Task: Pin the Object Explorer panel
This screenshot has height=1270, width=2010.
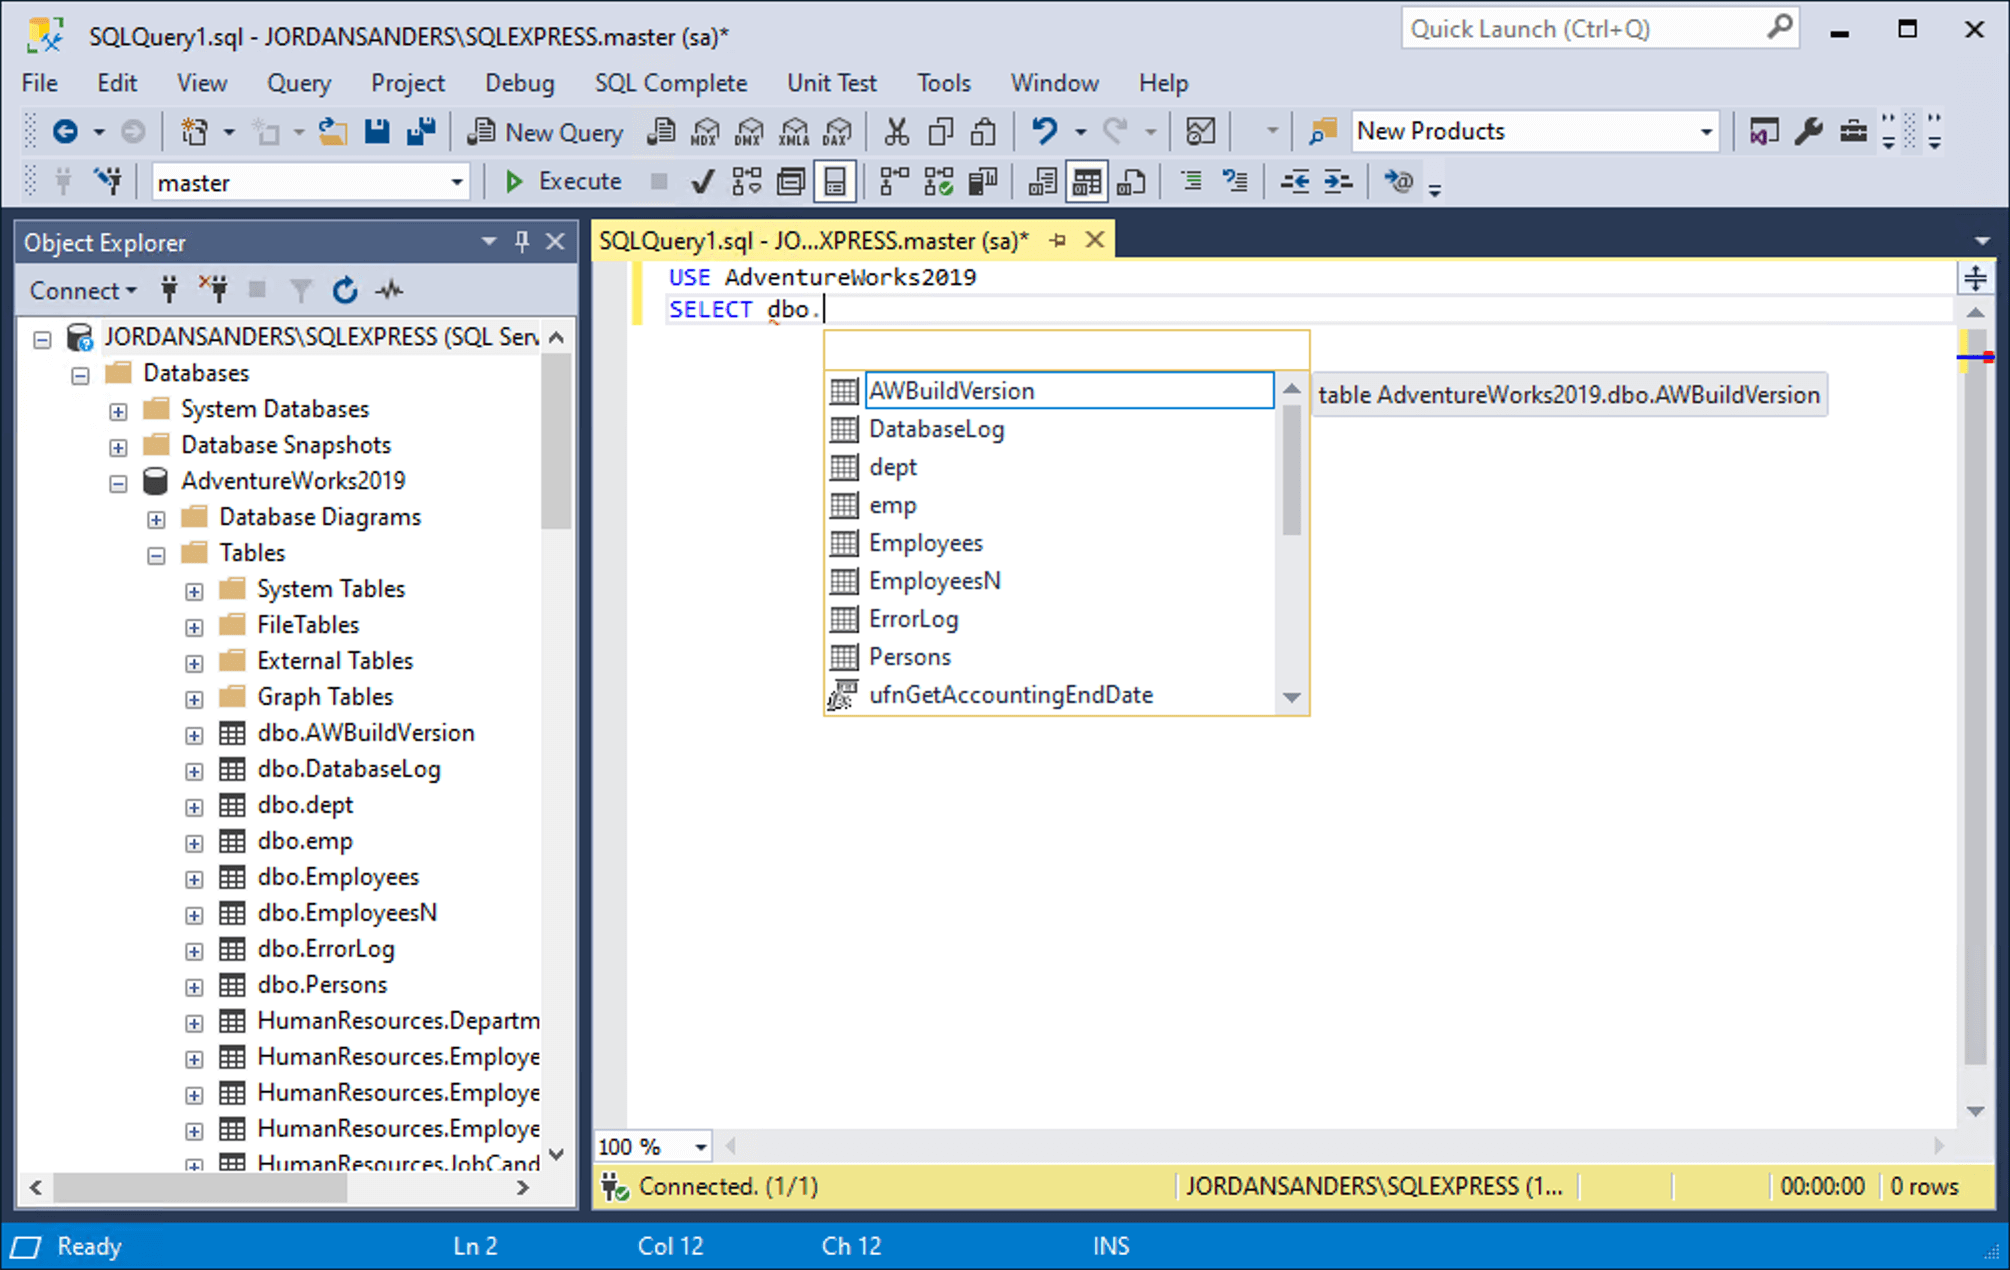Action: point(522,242)
